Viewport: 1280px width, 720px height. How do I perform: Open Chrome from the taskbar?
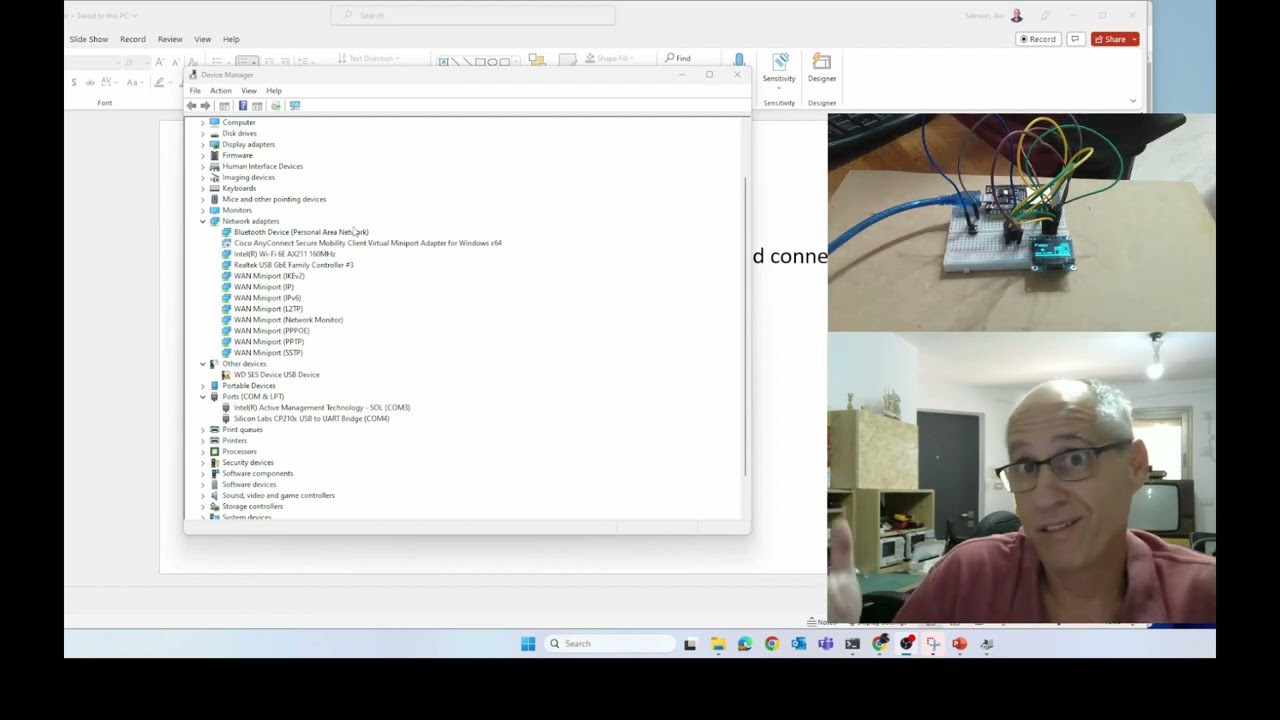pos(771,644)
